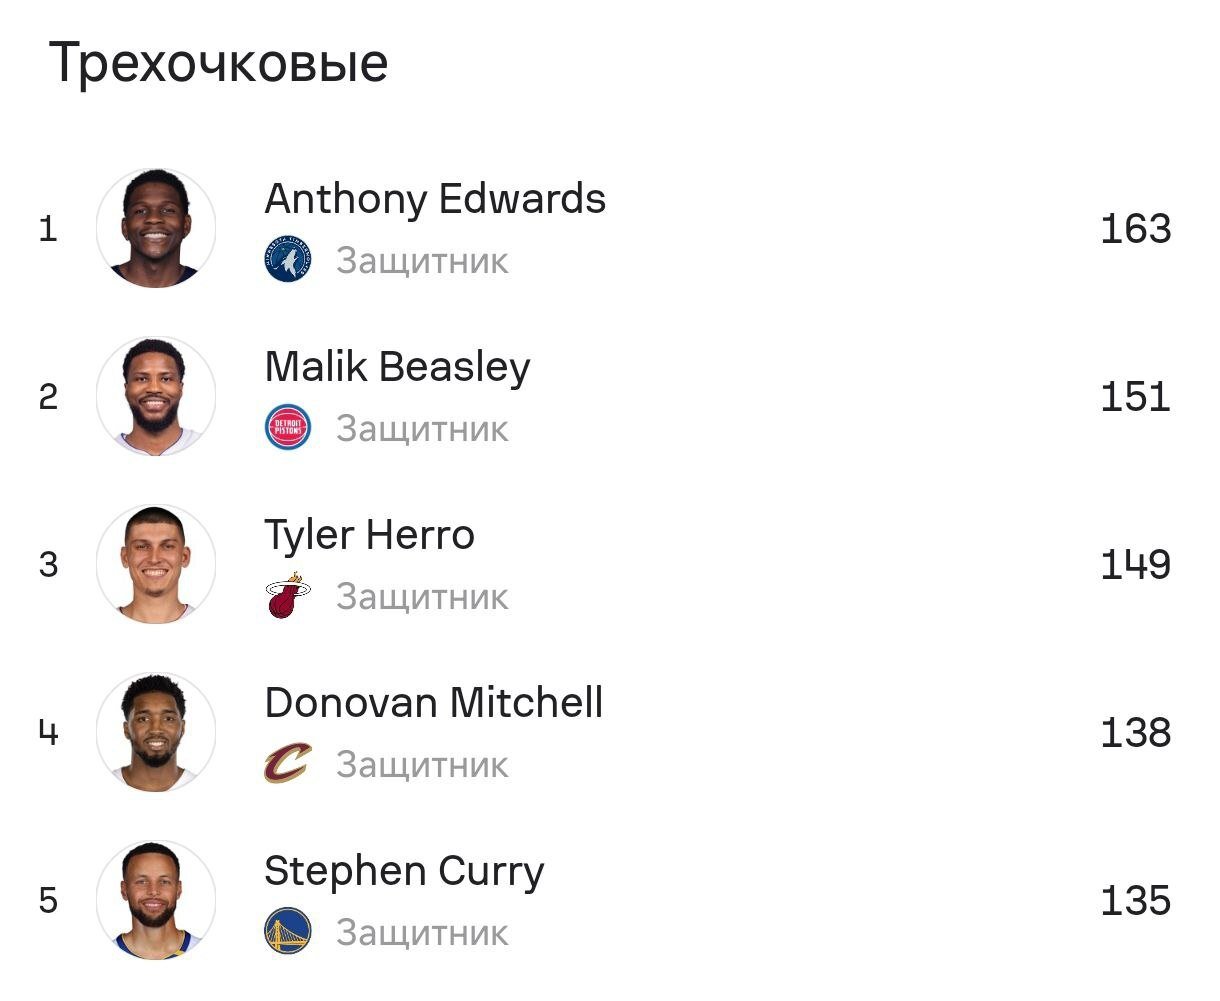Select Tyler Herro's avatar
Screen dimensions: 1220x1001
click(156, 565)
